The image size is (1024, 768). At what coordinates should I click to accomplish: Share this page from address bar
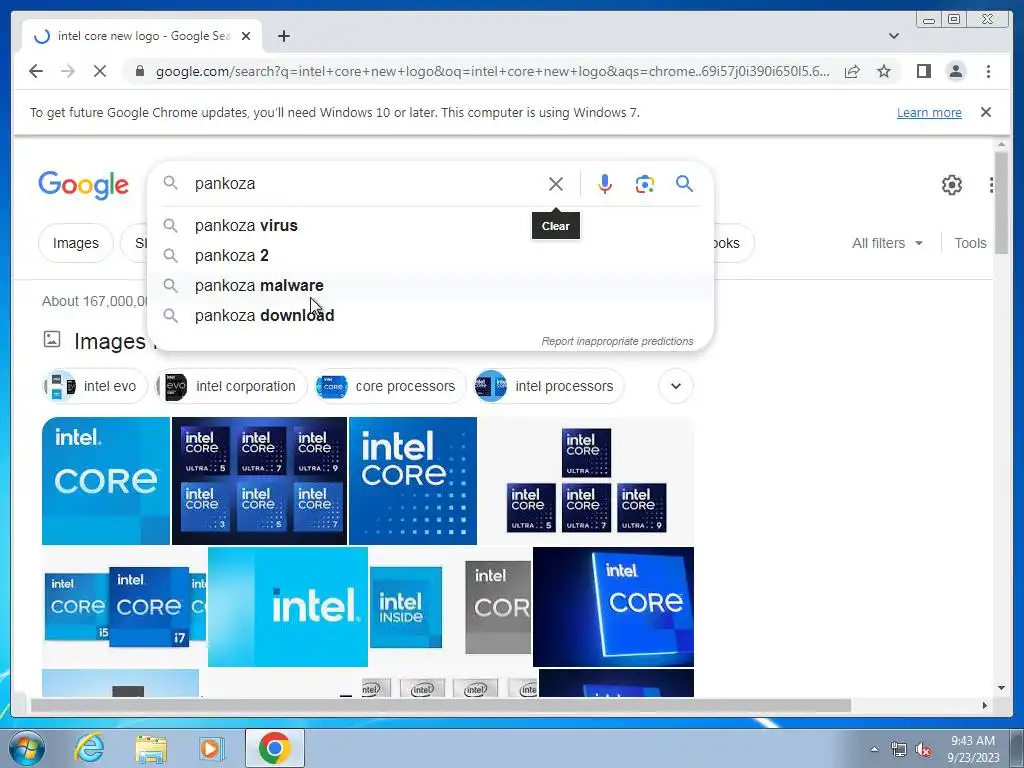(852, 71)
